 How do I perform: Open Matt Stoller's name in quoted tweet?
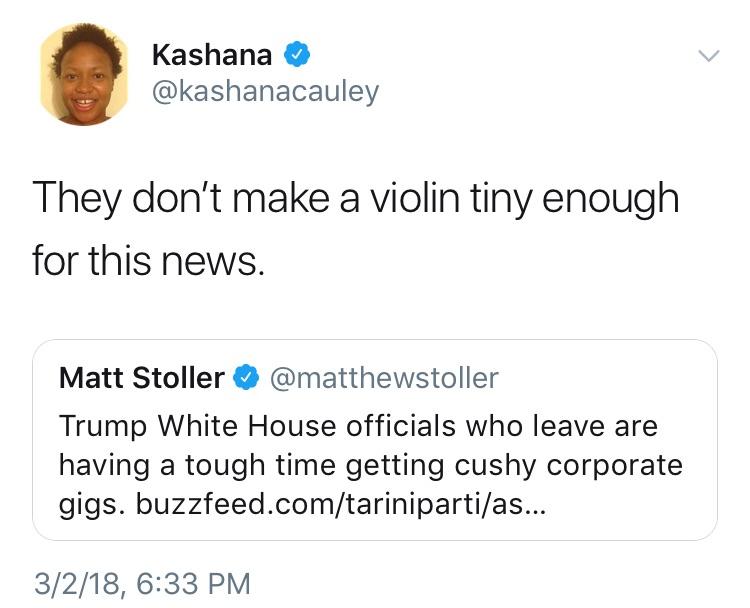[142, 378]
